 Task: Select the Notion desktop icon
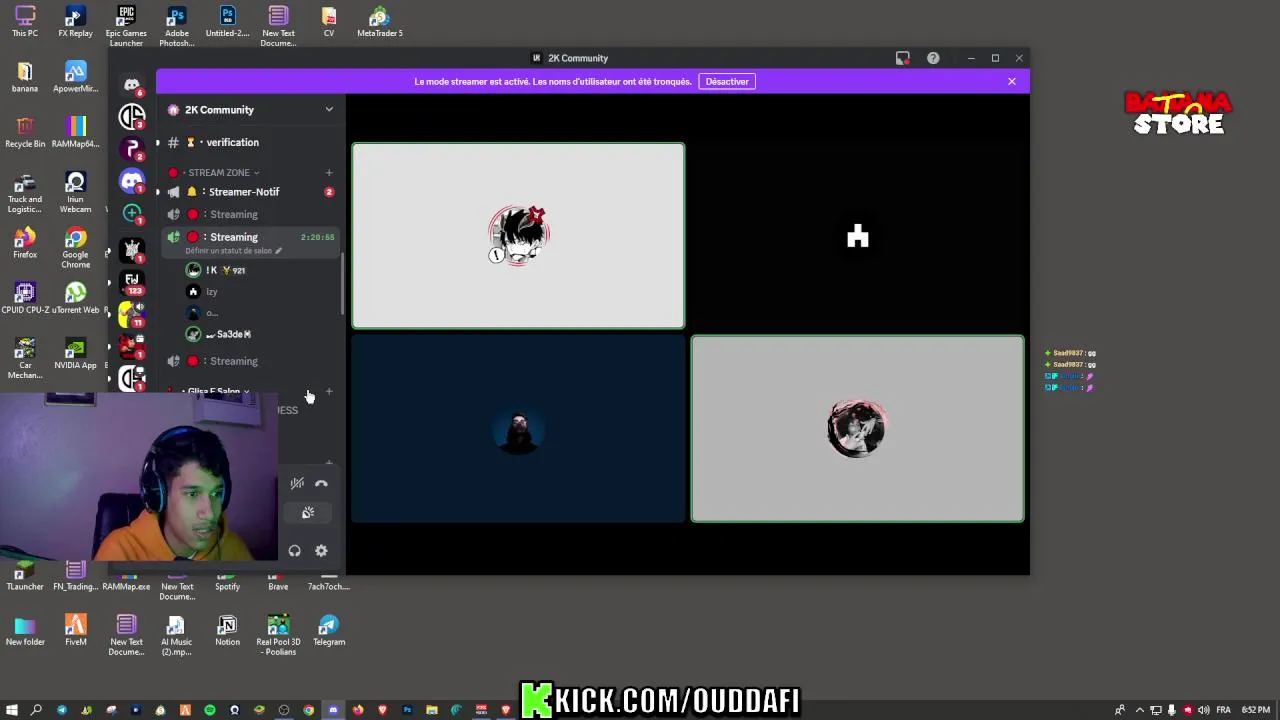[227, 631]
